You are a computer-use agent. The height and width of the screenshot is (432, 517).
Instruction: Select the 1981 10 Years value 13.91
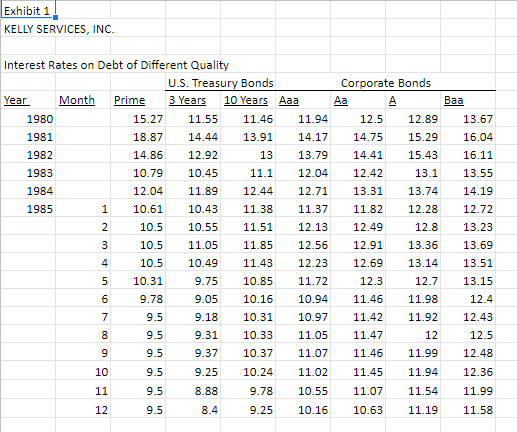(x=248, y=137)
